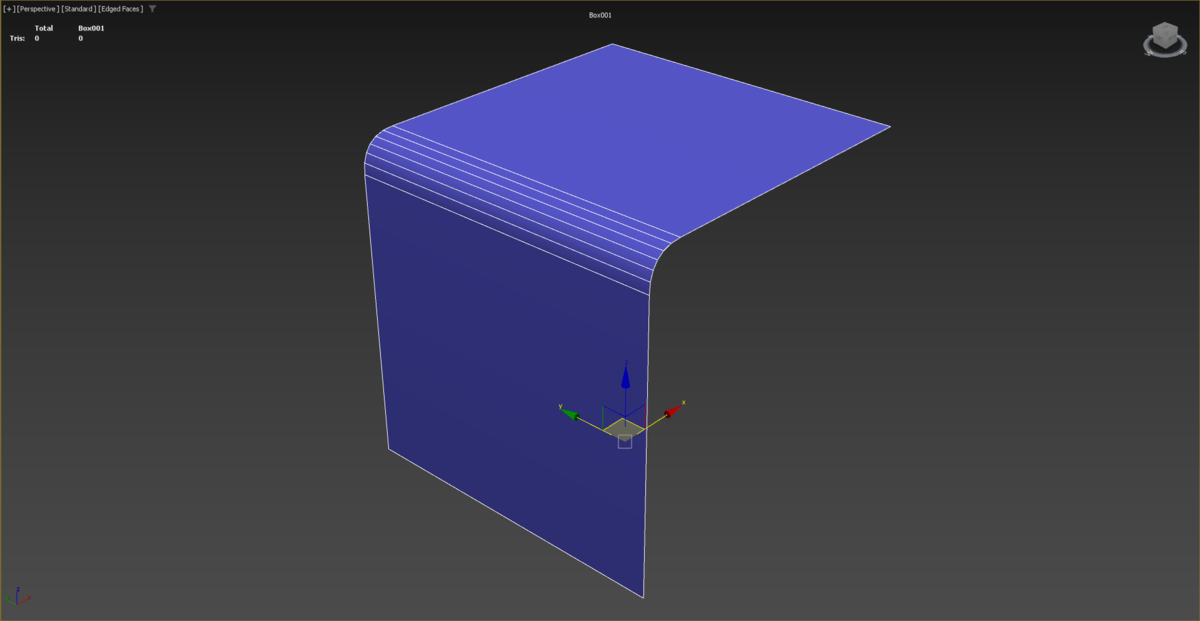Click the viewport filter funnel icon
The height and width of the screenshot is (621, 1200).
pos(152,8)
